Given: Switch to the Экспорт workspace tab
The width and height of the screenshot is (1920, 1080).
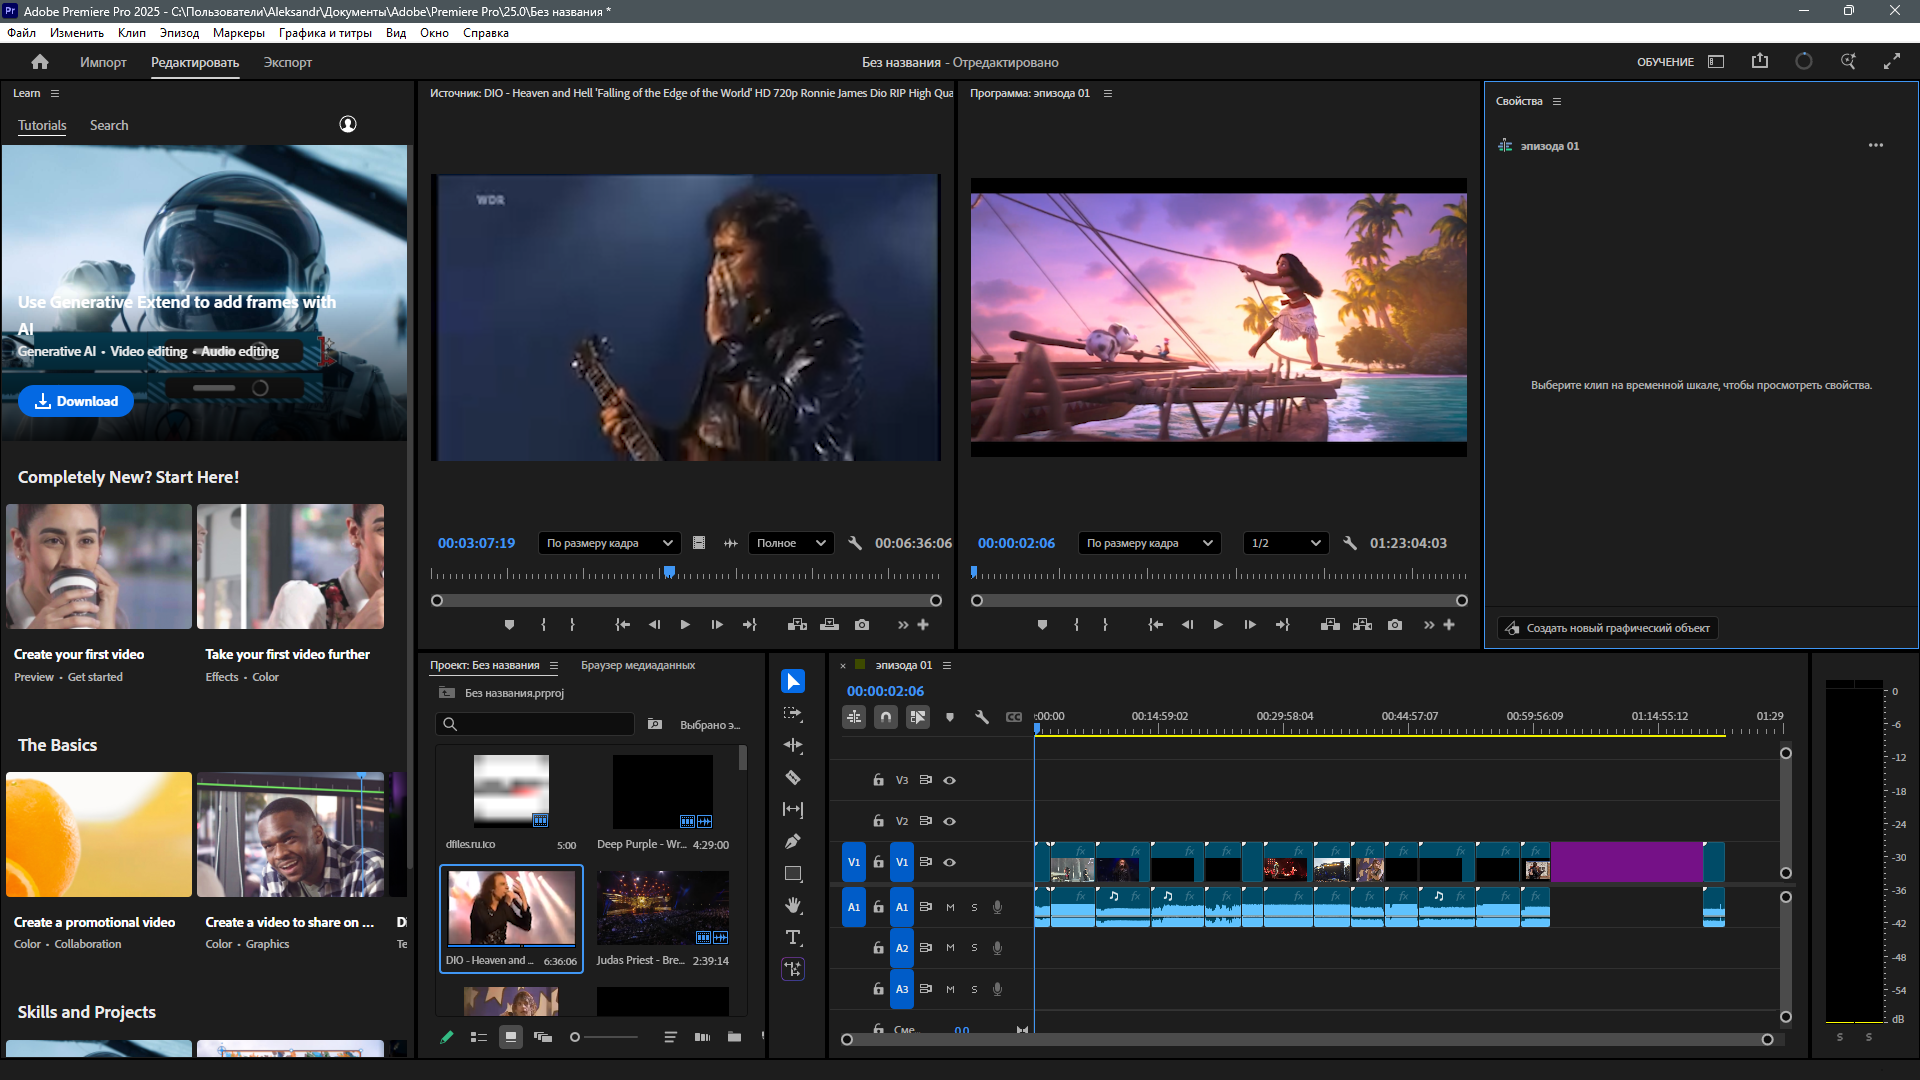Looking at the screenshot, I should click(287, 62).
